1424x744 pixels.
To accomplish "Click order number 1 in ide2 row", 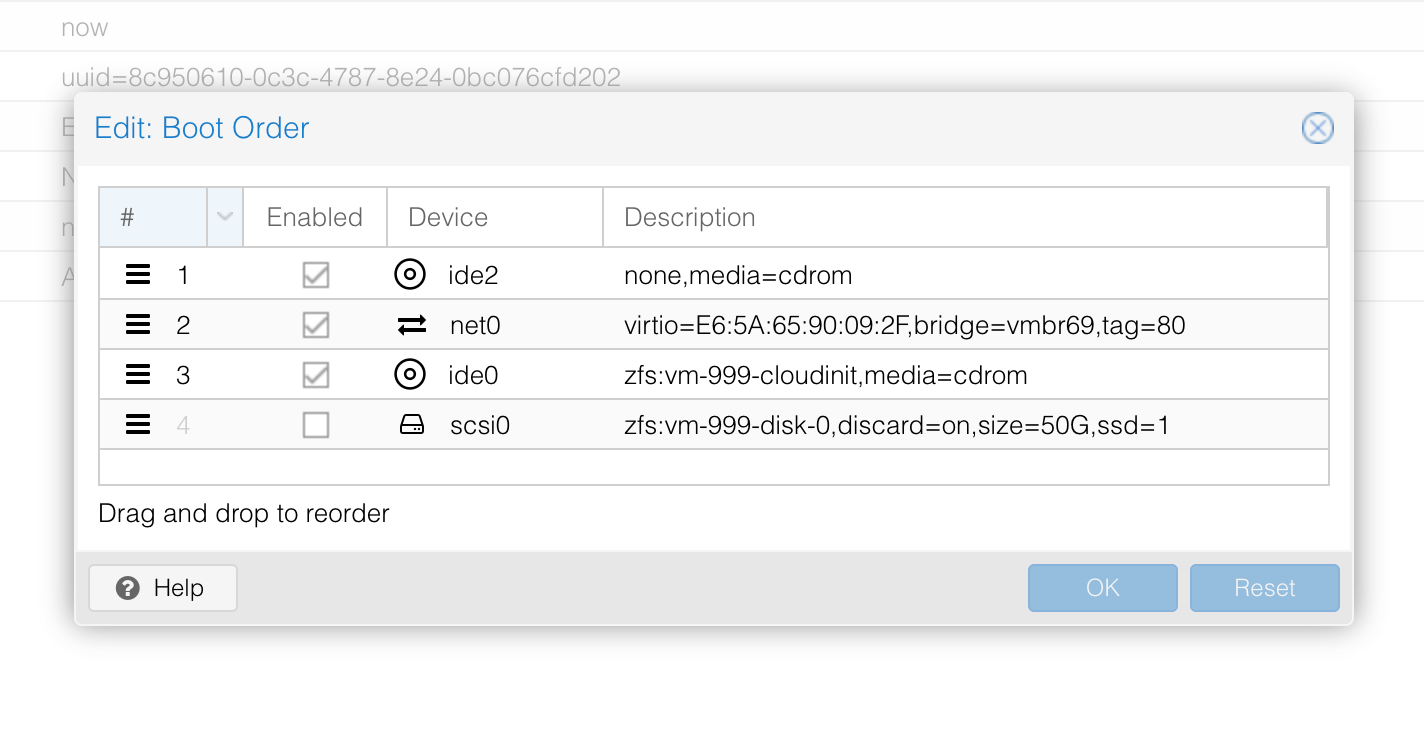I will (183, 275).
